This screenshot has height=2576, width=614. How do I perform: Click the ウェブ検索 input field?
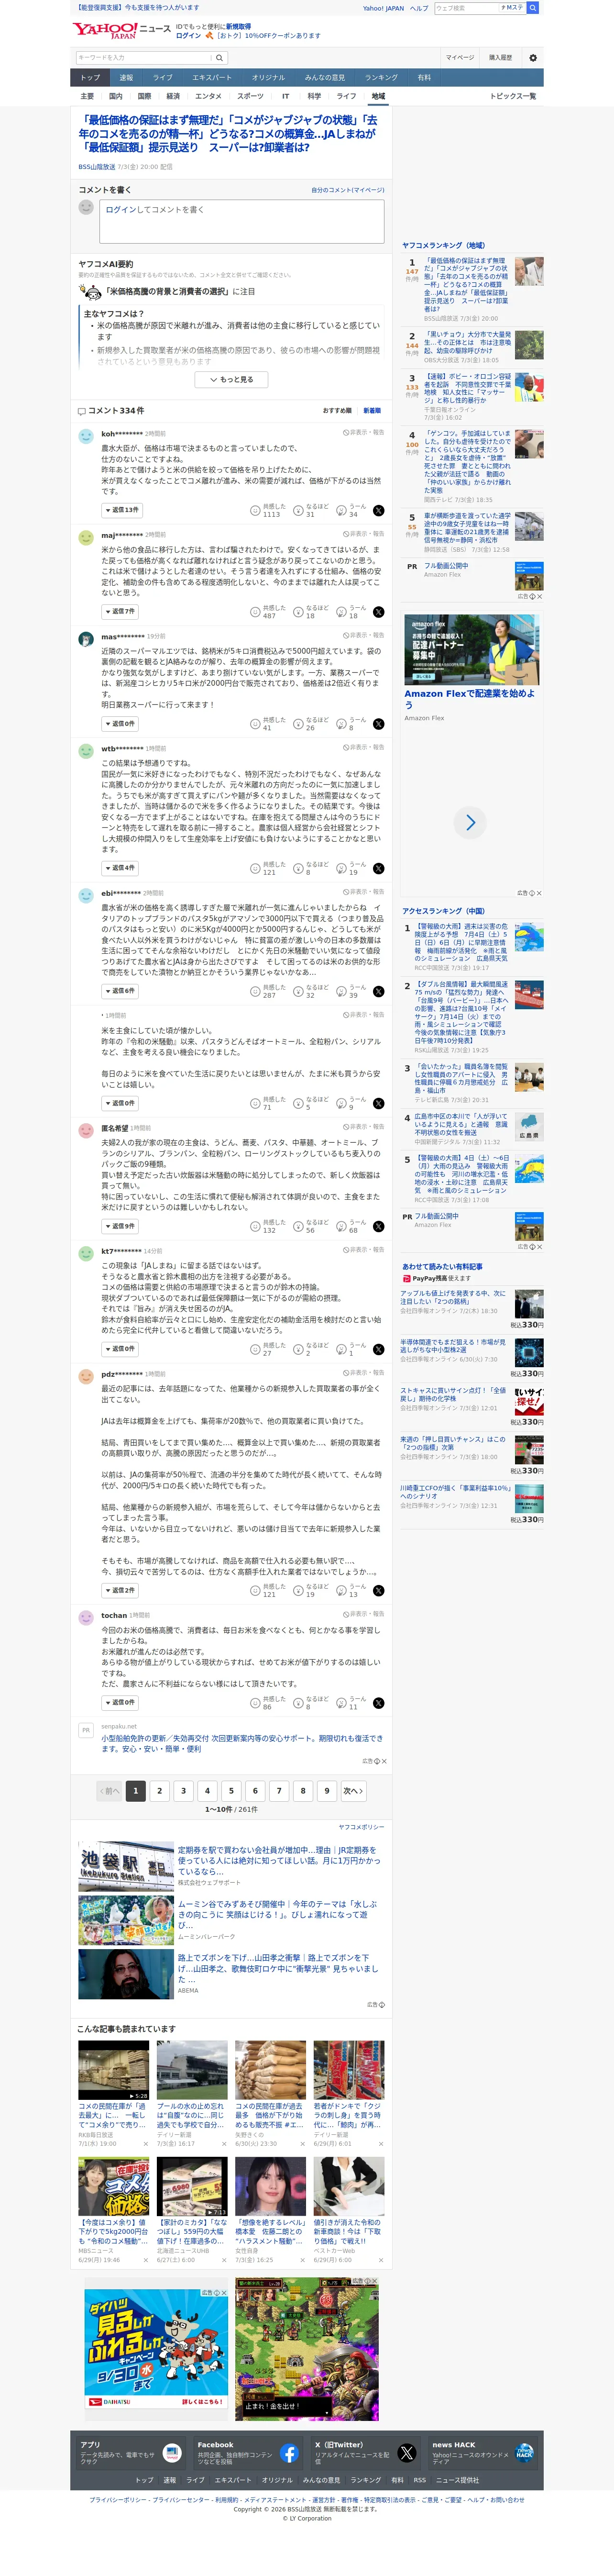(466, 8)
